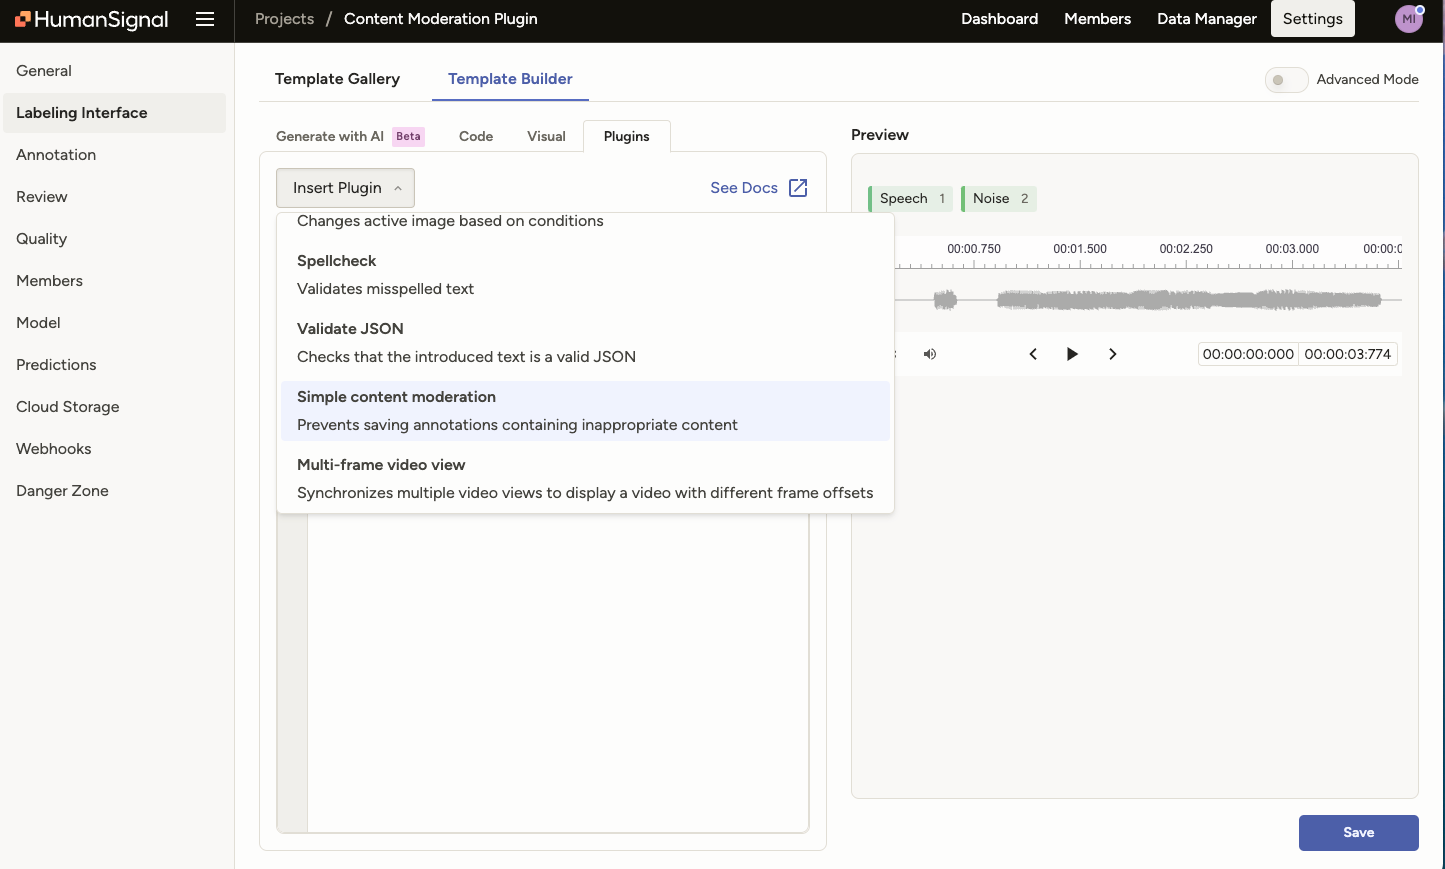Toggle Advanced Mode switch
This screenshot has height=869, width=1445.
pyautogui.click(x=1286, y=80)
